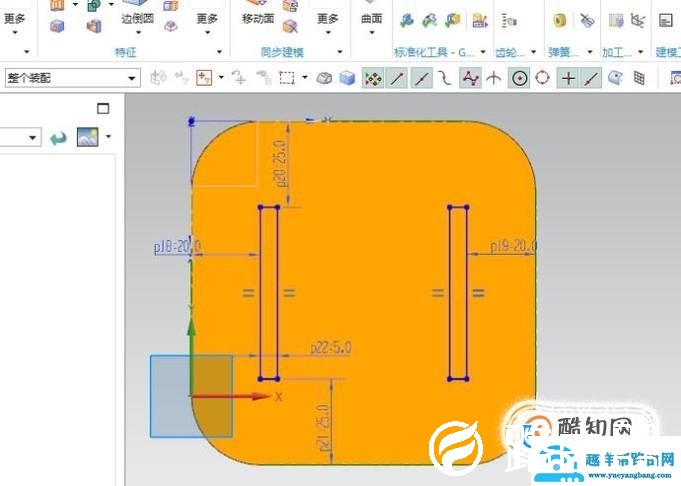Select the p21=25.0 vertical dimension
The image size is (681, 486).
[x=324, y=428]
